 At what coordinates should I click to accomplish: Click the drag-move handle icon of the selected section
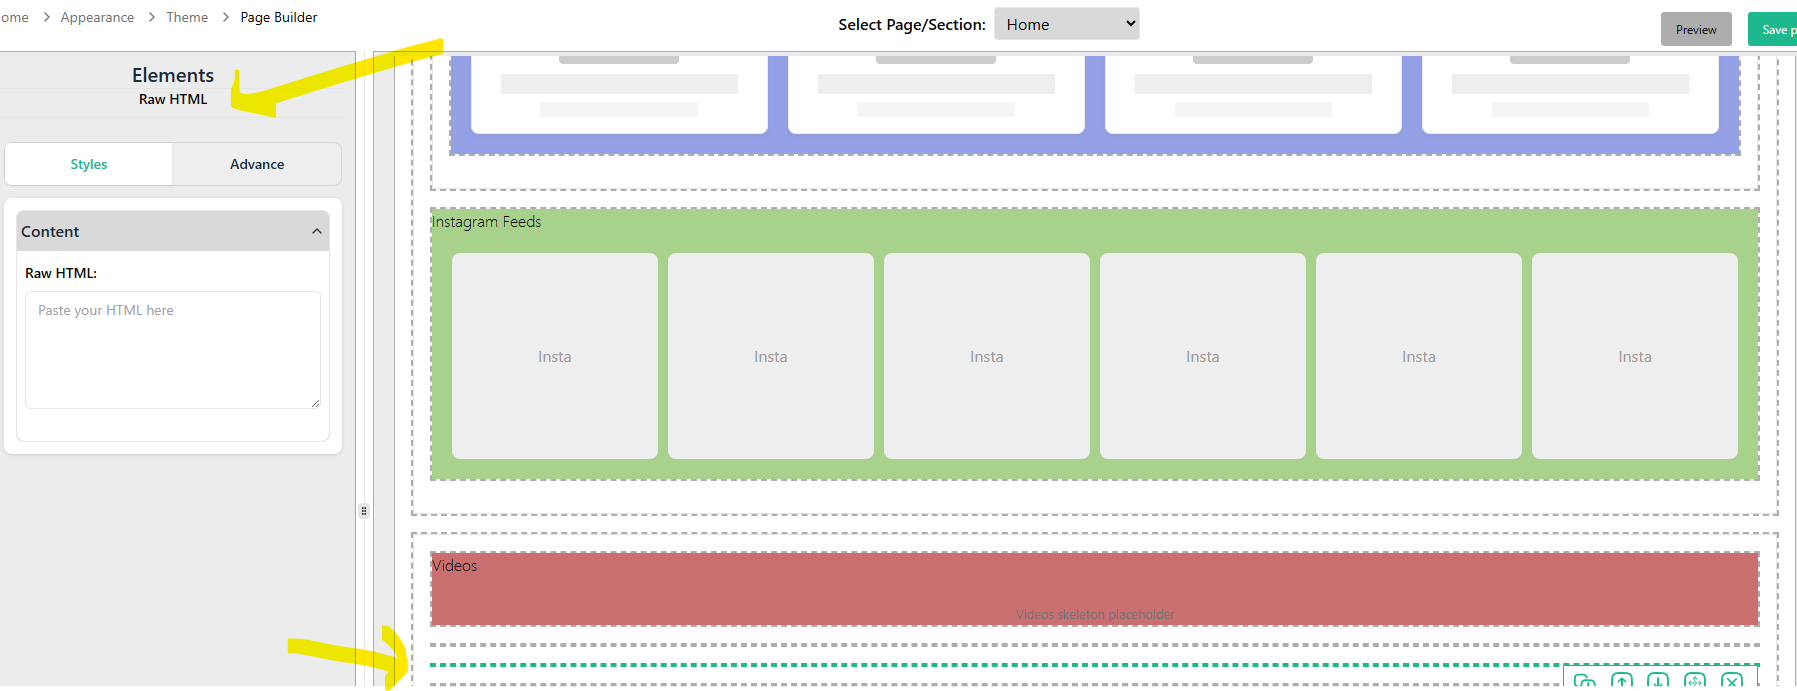click(1695, 681)
